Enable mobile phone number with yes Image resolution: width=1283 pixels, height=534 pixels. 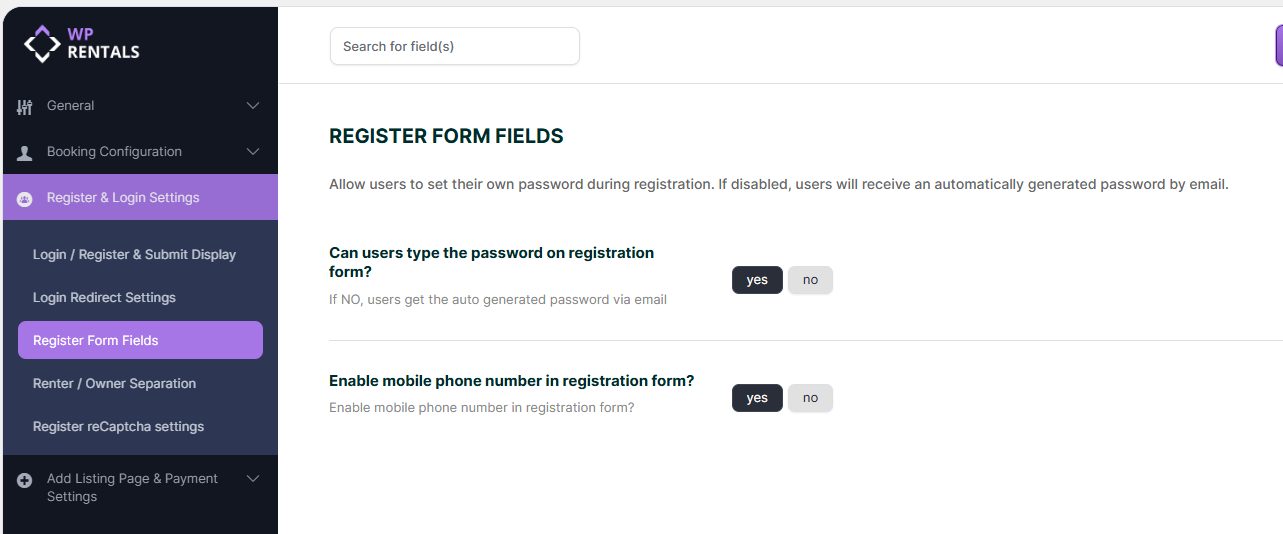757,398
